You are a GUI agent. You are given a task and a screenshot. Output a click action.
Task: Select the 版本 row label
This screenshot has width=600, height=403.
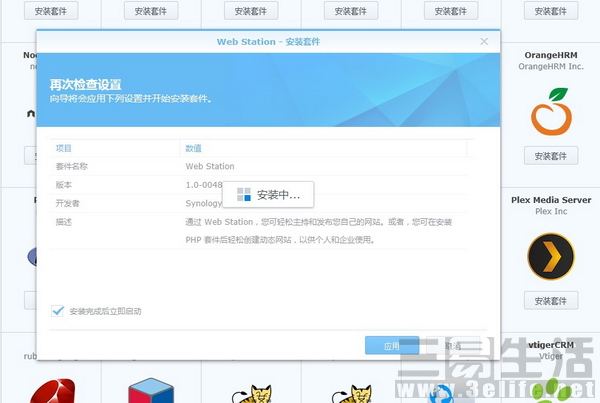click(64, 185)
